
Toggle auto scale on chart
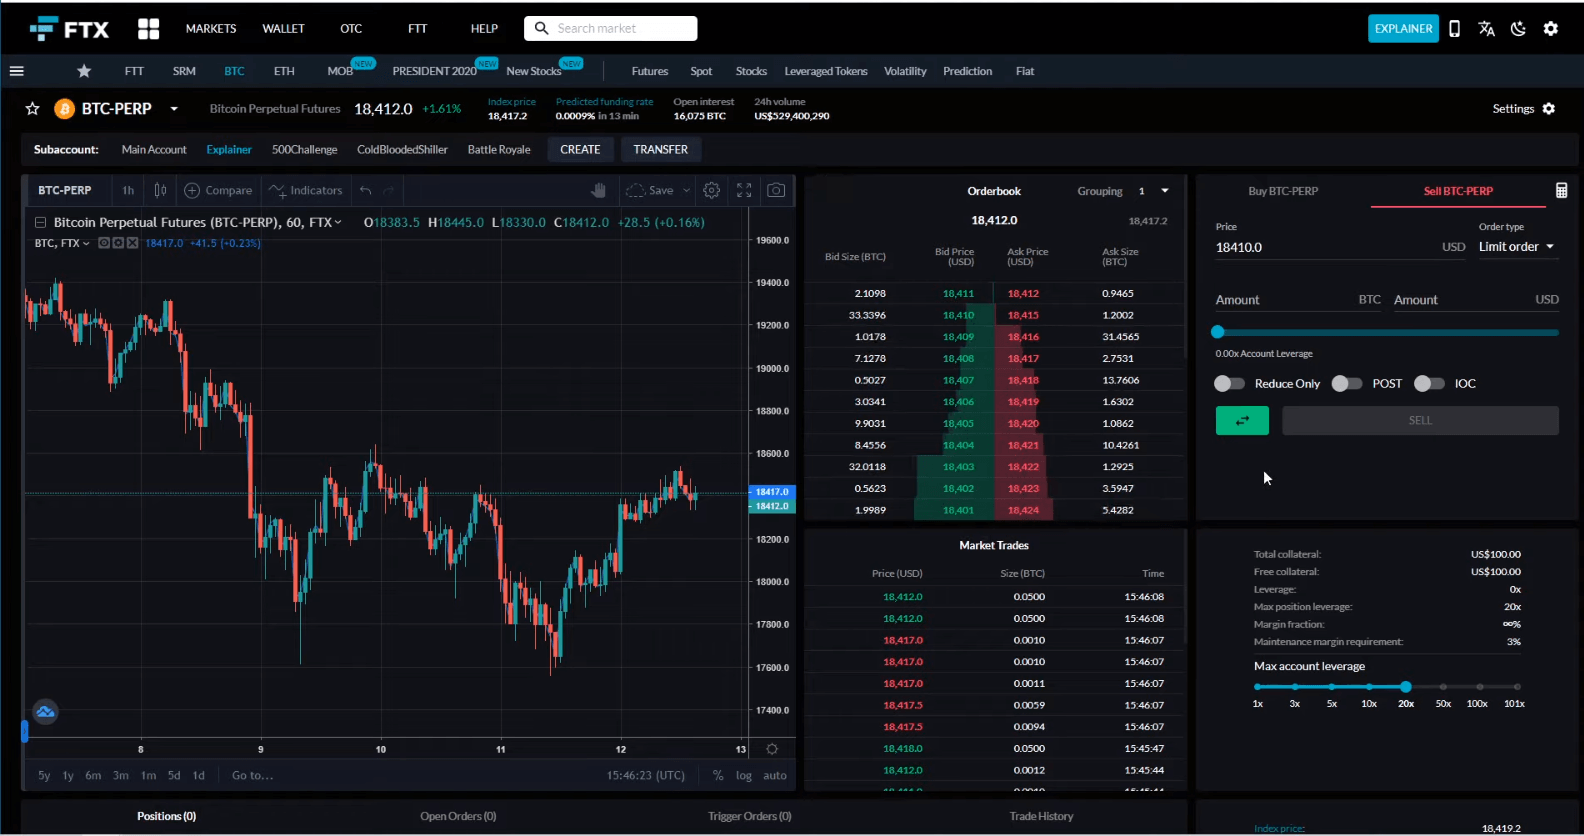point(775,775)
